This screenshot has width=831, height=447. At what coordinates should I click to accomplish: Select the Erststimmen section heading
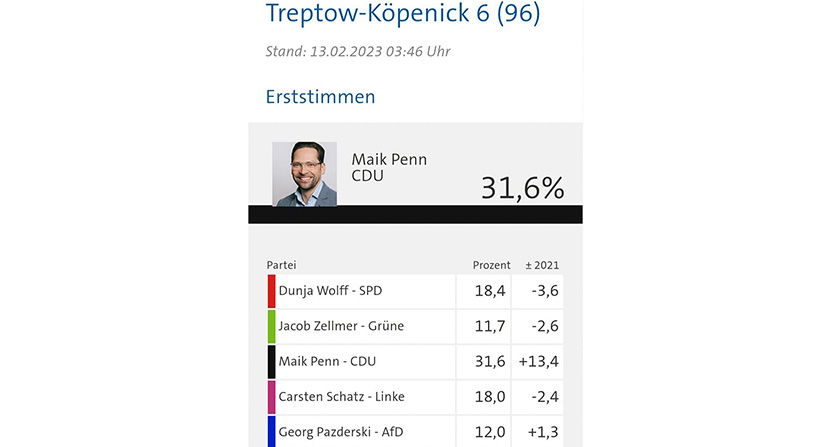click(x=321, y=97)
